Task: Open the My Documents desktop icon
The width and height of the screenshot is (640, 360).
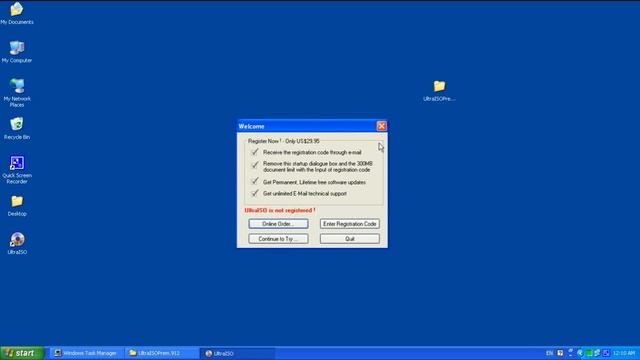Action: tap(17, 13)
